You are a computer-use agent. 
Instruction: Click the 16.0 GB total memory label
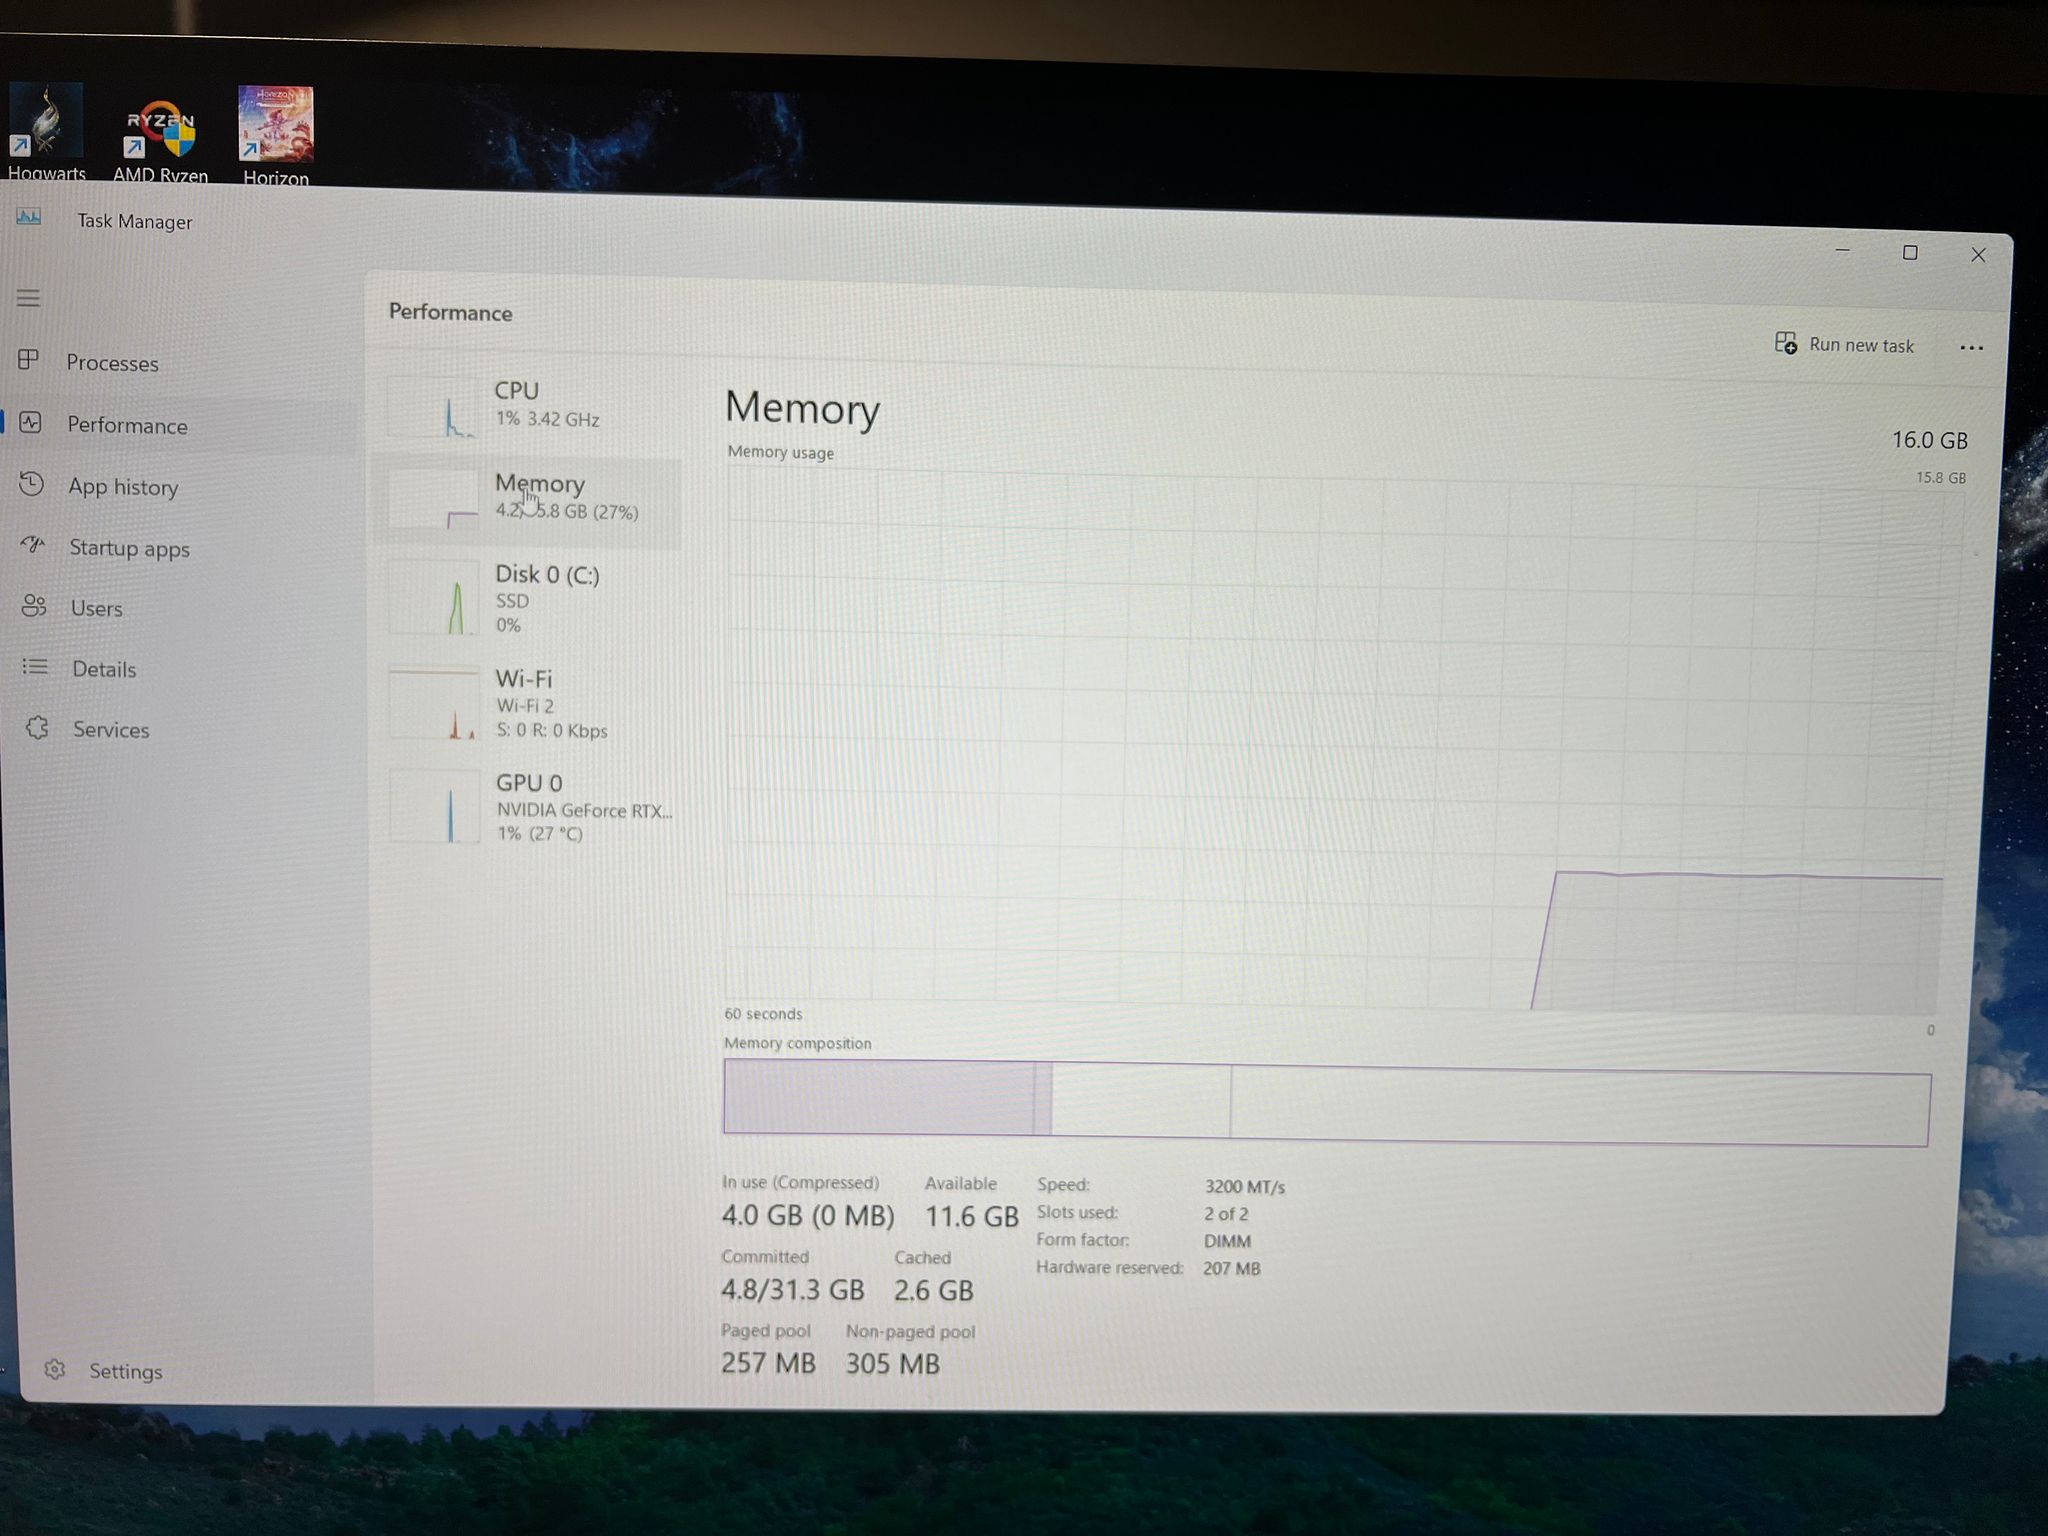click(1929, 440)
